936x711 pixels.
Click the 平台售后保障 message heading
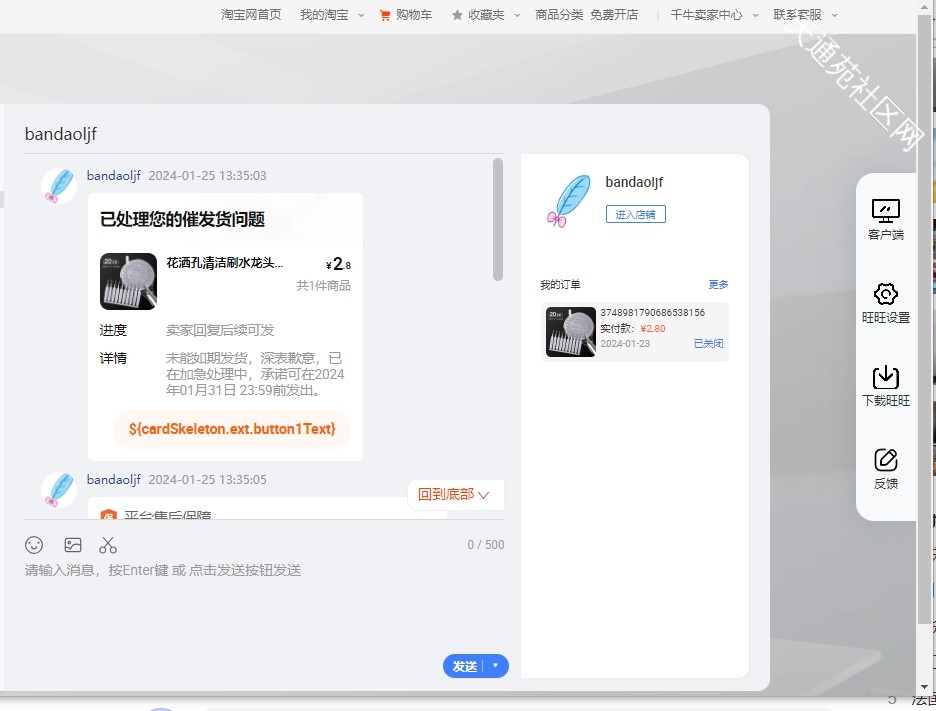[x=168, y=515]
